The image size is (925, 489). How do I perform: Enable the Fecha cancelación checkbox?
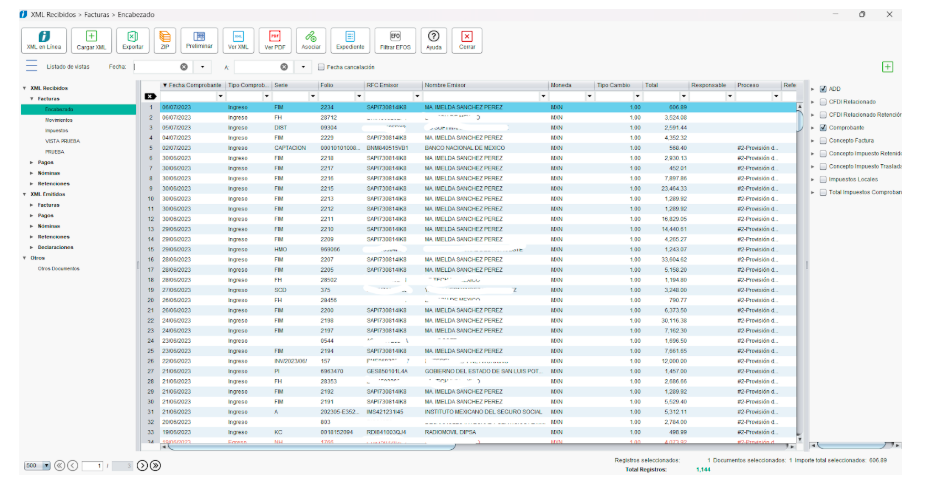pos(320,67)
